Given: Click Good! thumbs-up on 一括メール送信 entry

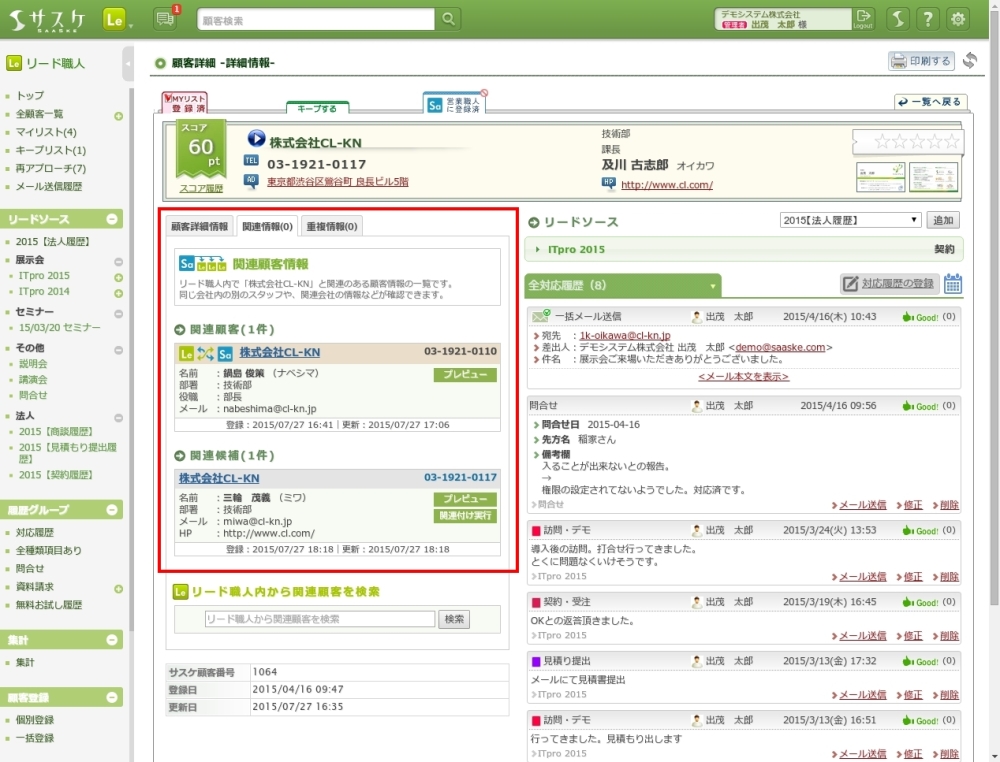Looking at the screenshot, I should [x=920, y=317].
